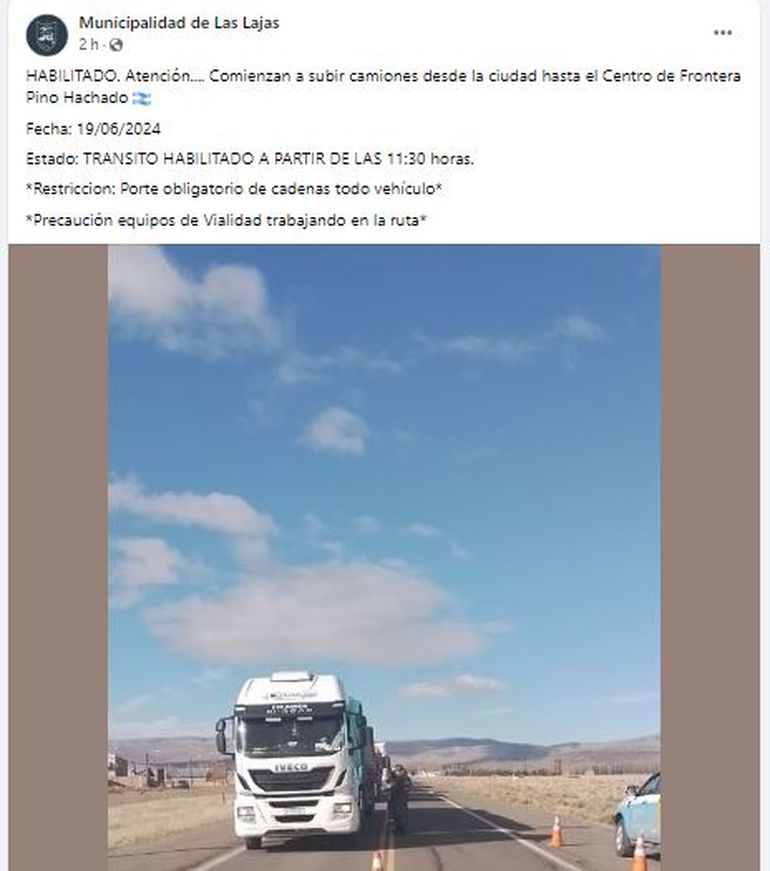
Task: Click the TRANSITO HABILITADO status line
Action: 250,159
